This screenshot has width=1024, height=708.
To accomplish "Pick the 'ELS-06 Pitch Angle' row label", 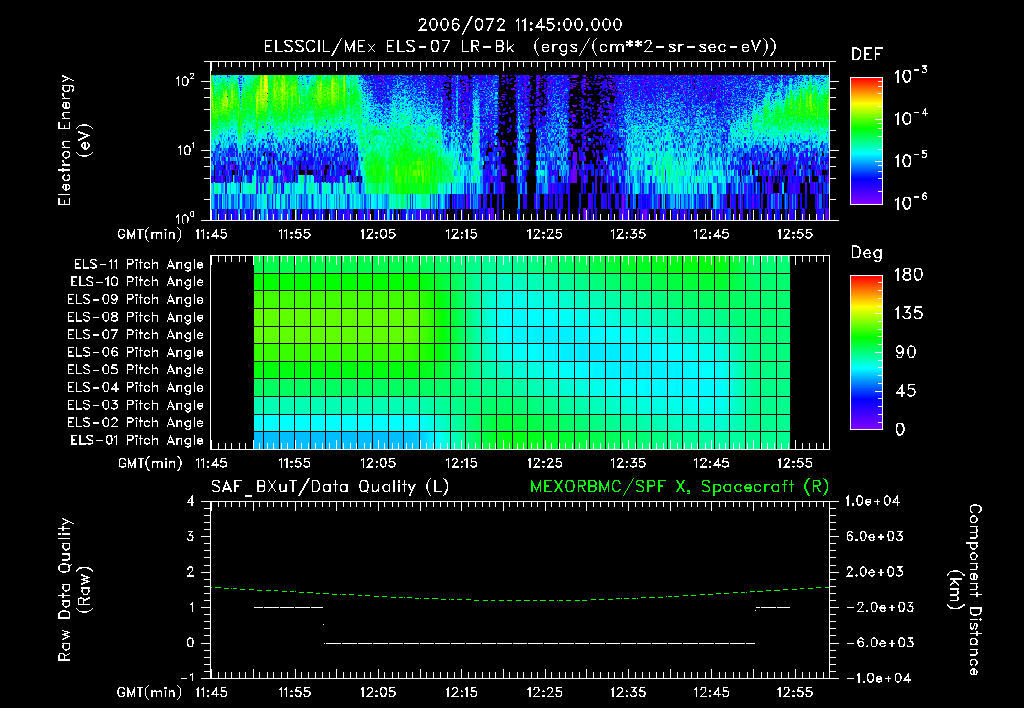I will coord(135,352).
